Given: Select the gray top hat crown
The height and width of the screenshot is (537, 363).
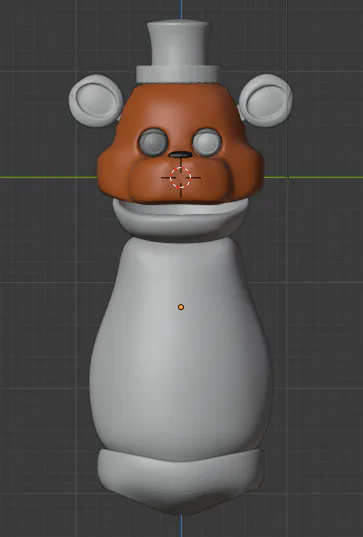Looking at the screenshot, I should tap(178, 43).
